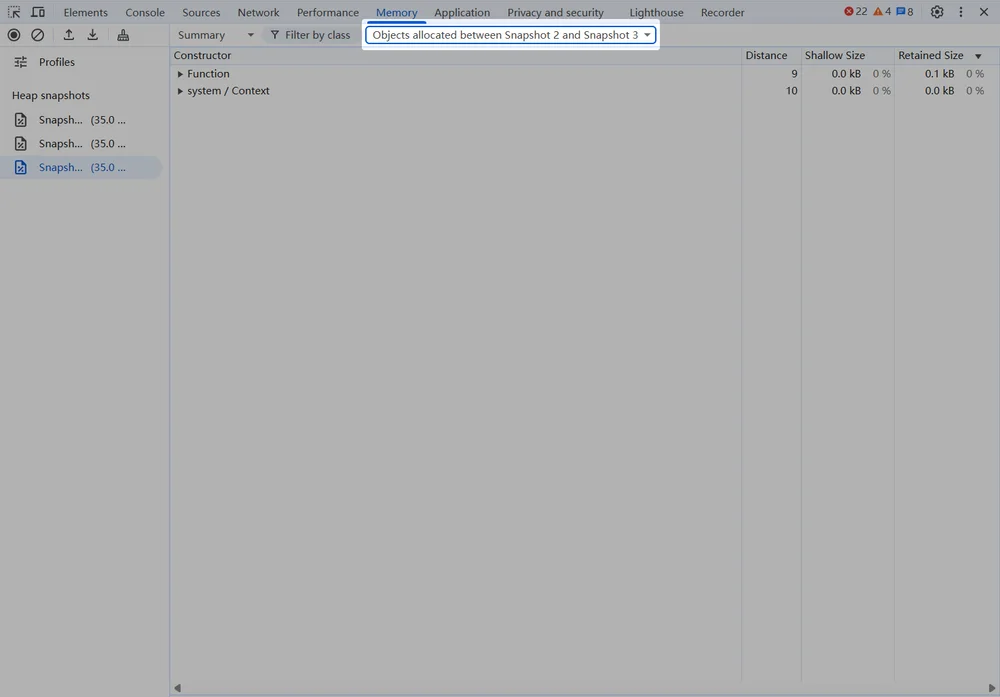Sort by the Distance column header

pos(771,55)
